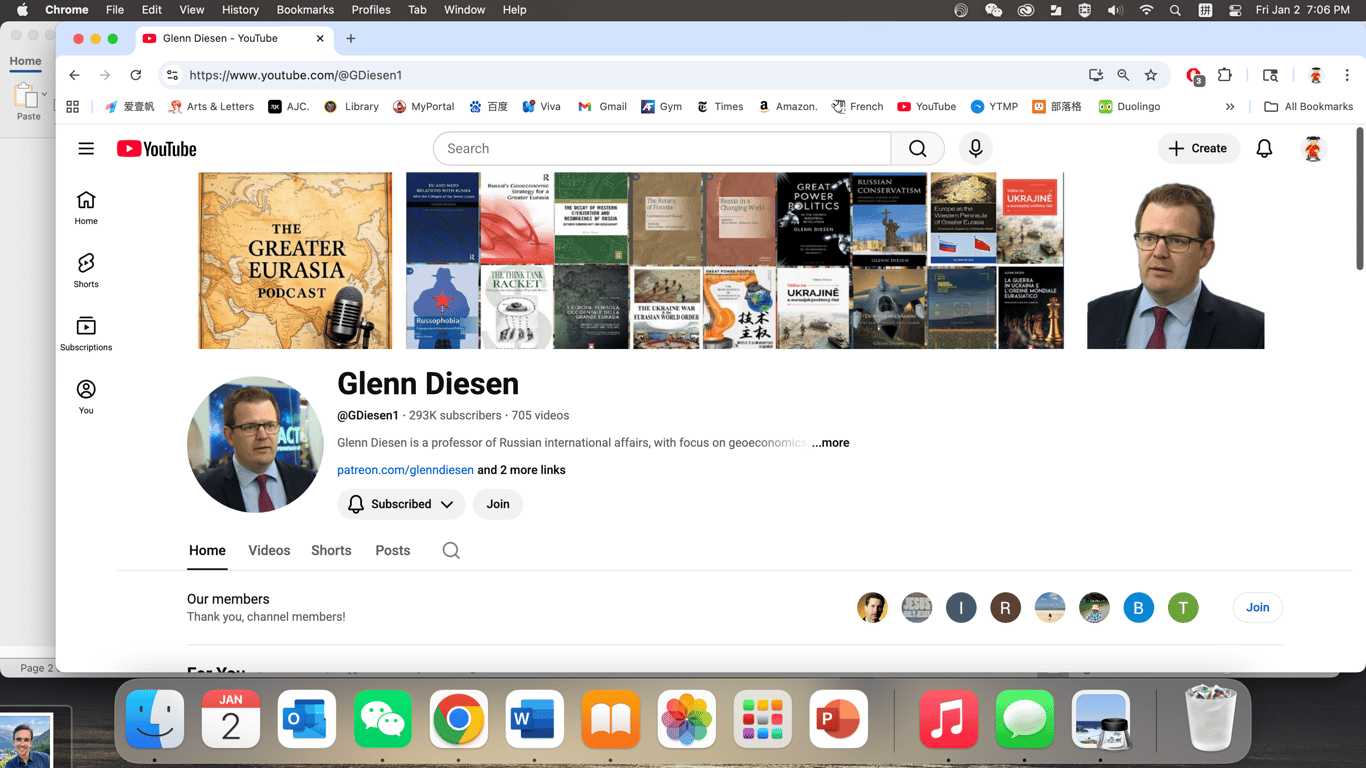1366x768 pixels.
Task: Open Finder from the Dock
Action: (x=155, y=719)
